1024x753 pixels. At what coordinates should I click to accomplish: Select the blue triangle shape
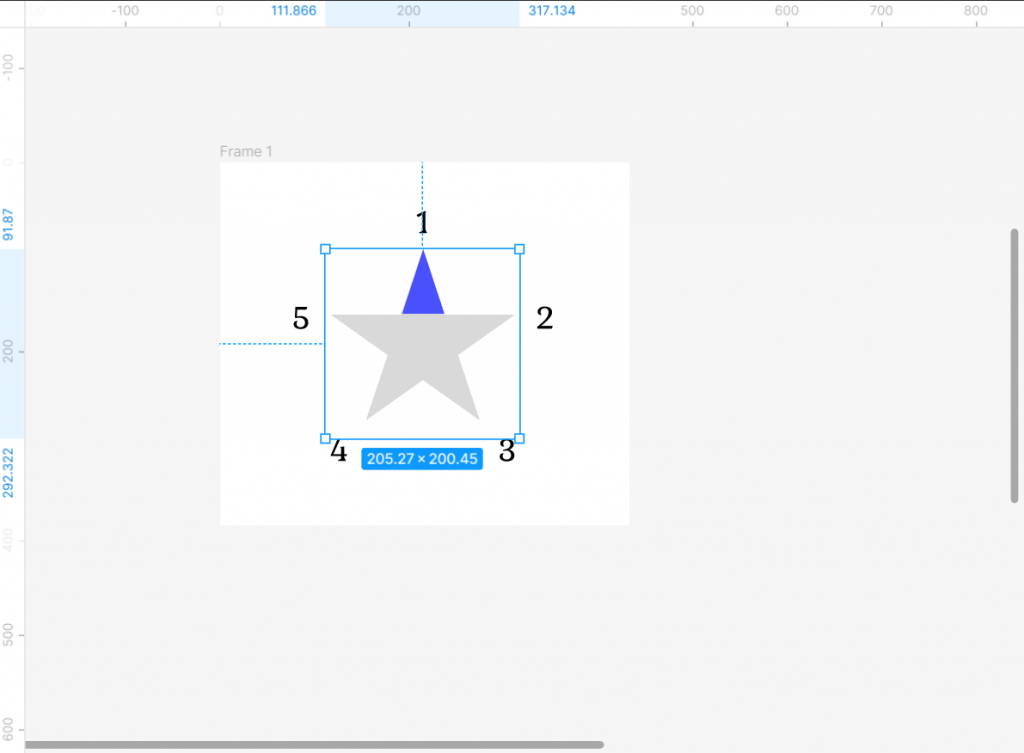pos(423,292)
